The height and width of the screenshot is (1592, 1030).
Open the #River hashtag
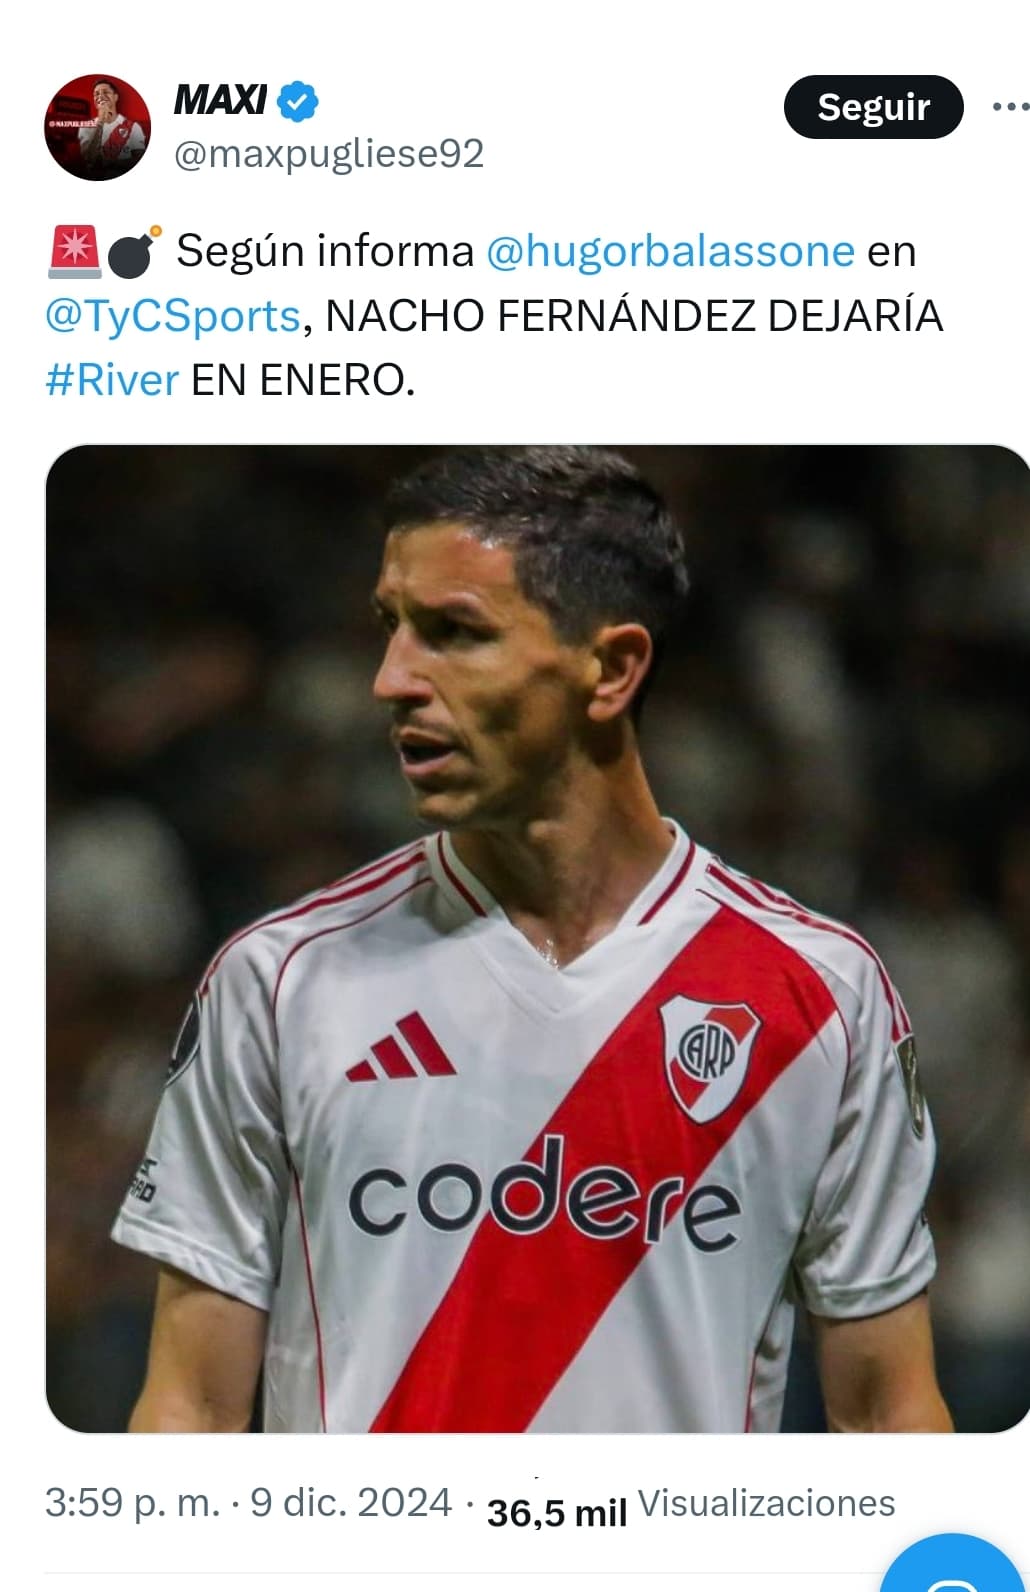112,380
